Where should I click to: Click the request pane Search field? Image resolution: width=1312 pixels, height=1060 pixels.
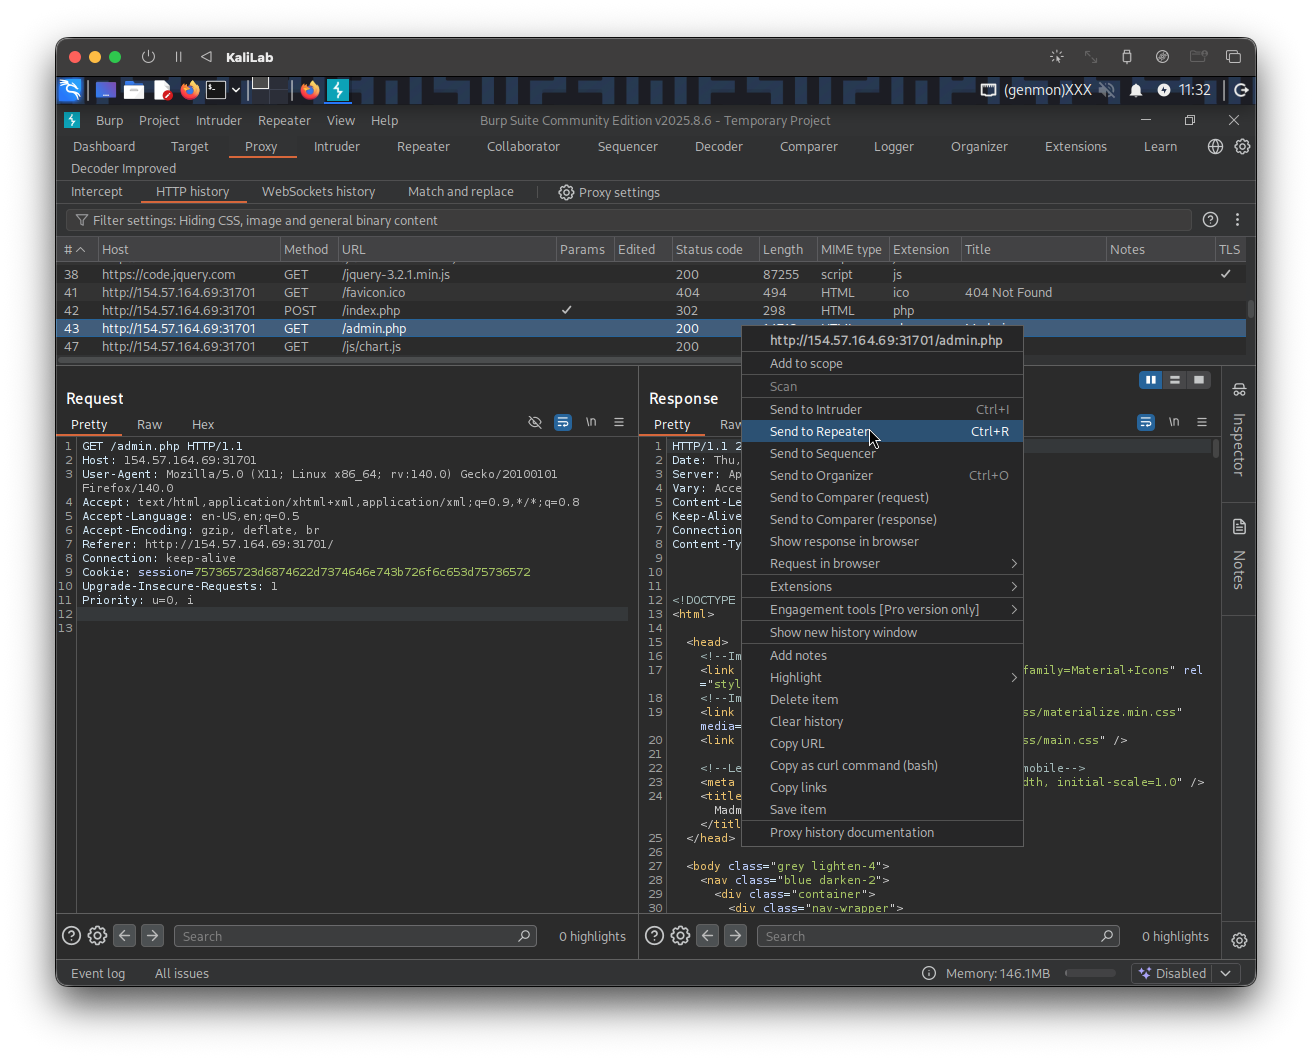coord(345,936)
